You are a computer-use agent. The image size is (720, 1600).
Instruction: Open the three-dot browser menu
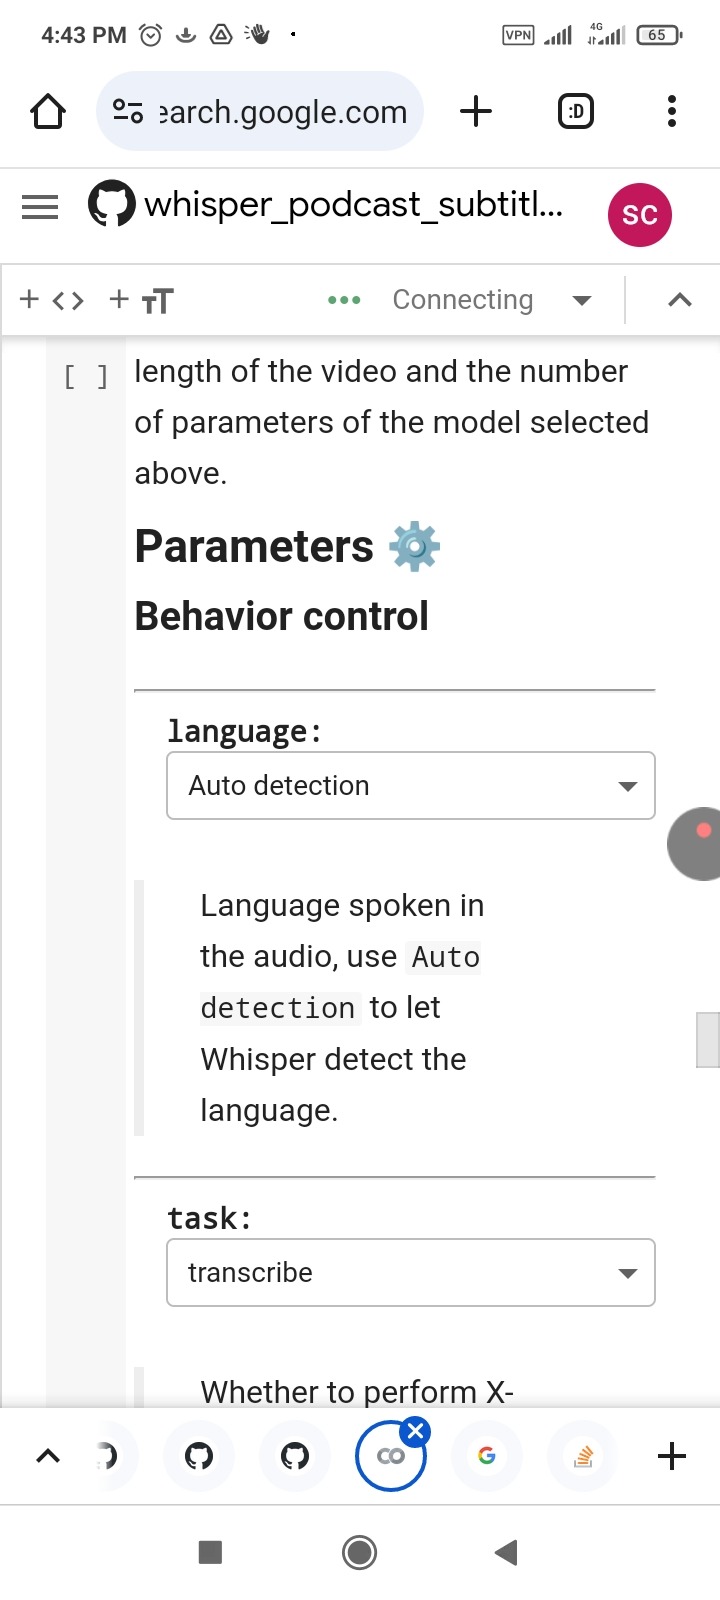[x=671, y=111]
